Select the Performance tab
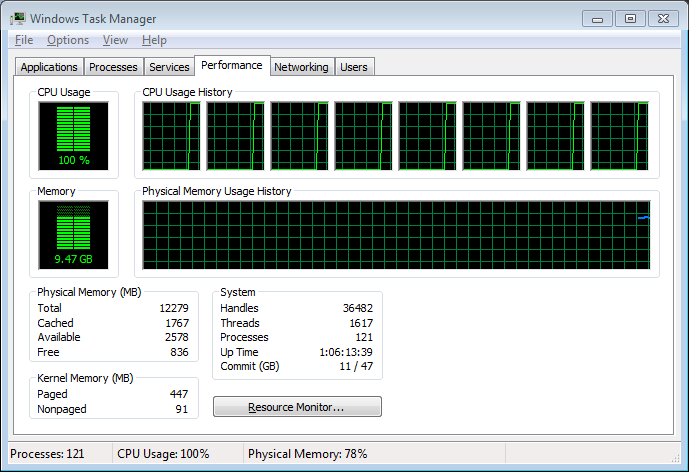 (x=232, y=65)
